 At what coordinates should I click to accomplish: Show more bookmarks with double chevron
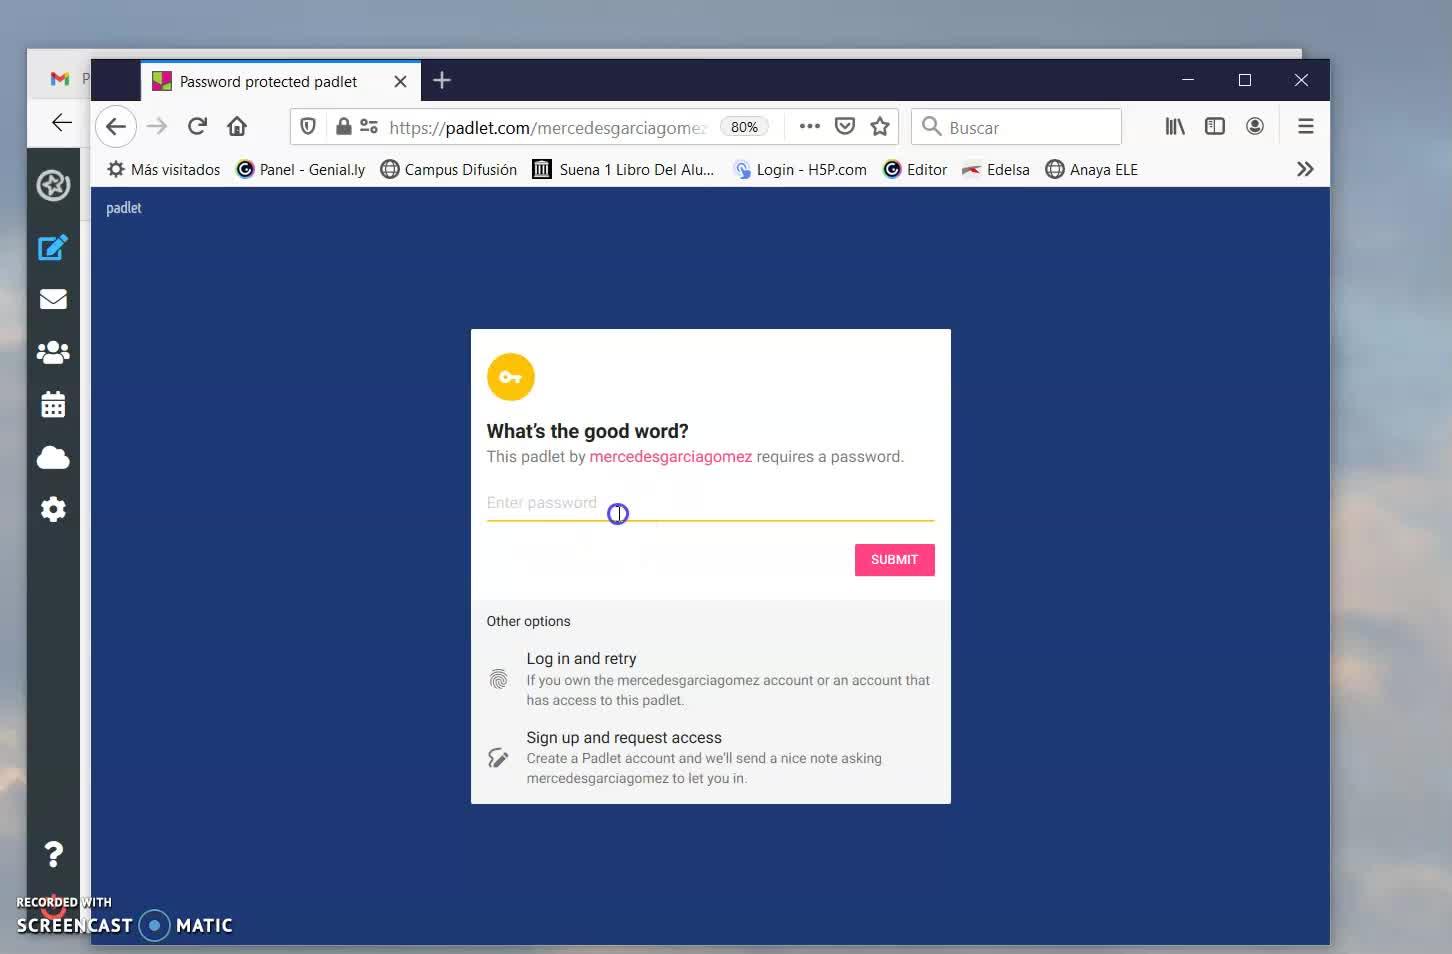pyautogui.click(x=1305, y=169)
